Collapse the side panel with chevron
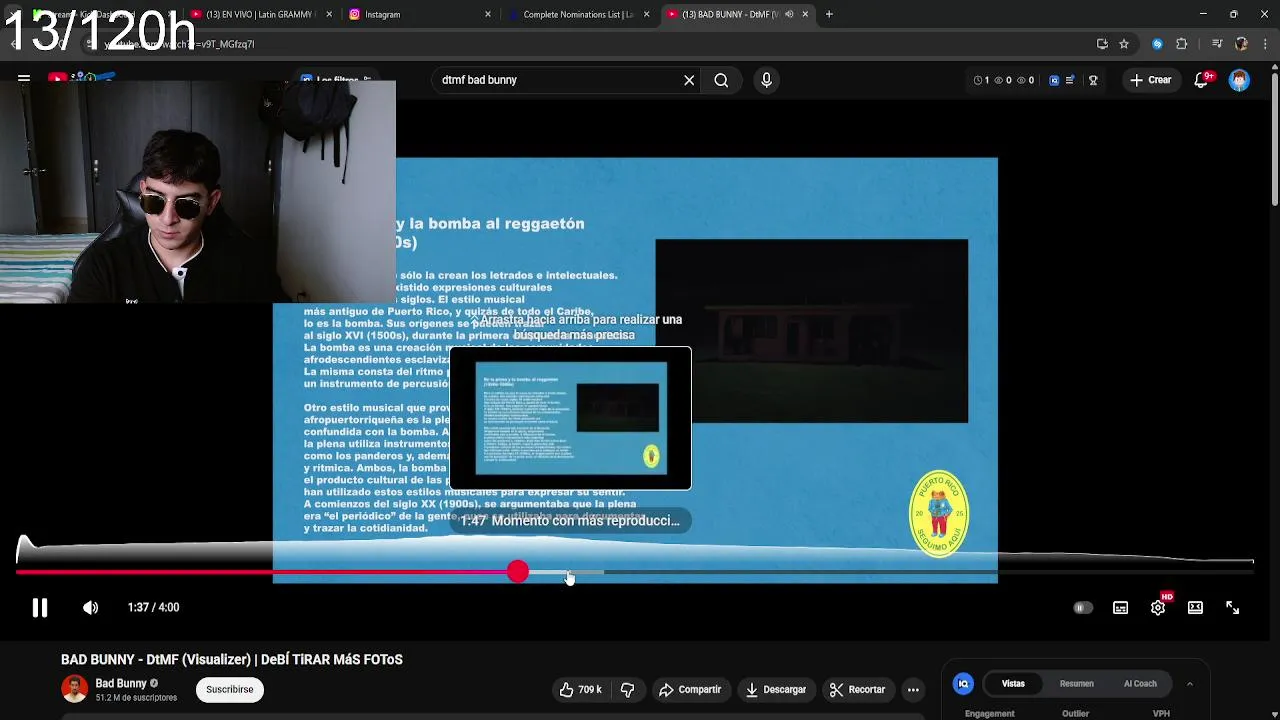 [x=1189, y=684]
